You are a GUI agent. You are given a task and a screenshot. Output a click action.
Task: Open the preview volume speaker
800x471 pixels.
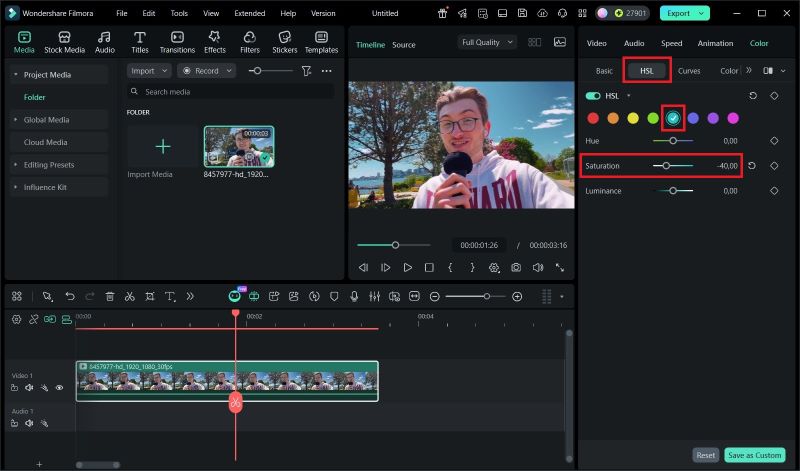(x=538, y=267)
